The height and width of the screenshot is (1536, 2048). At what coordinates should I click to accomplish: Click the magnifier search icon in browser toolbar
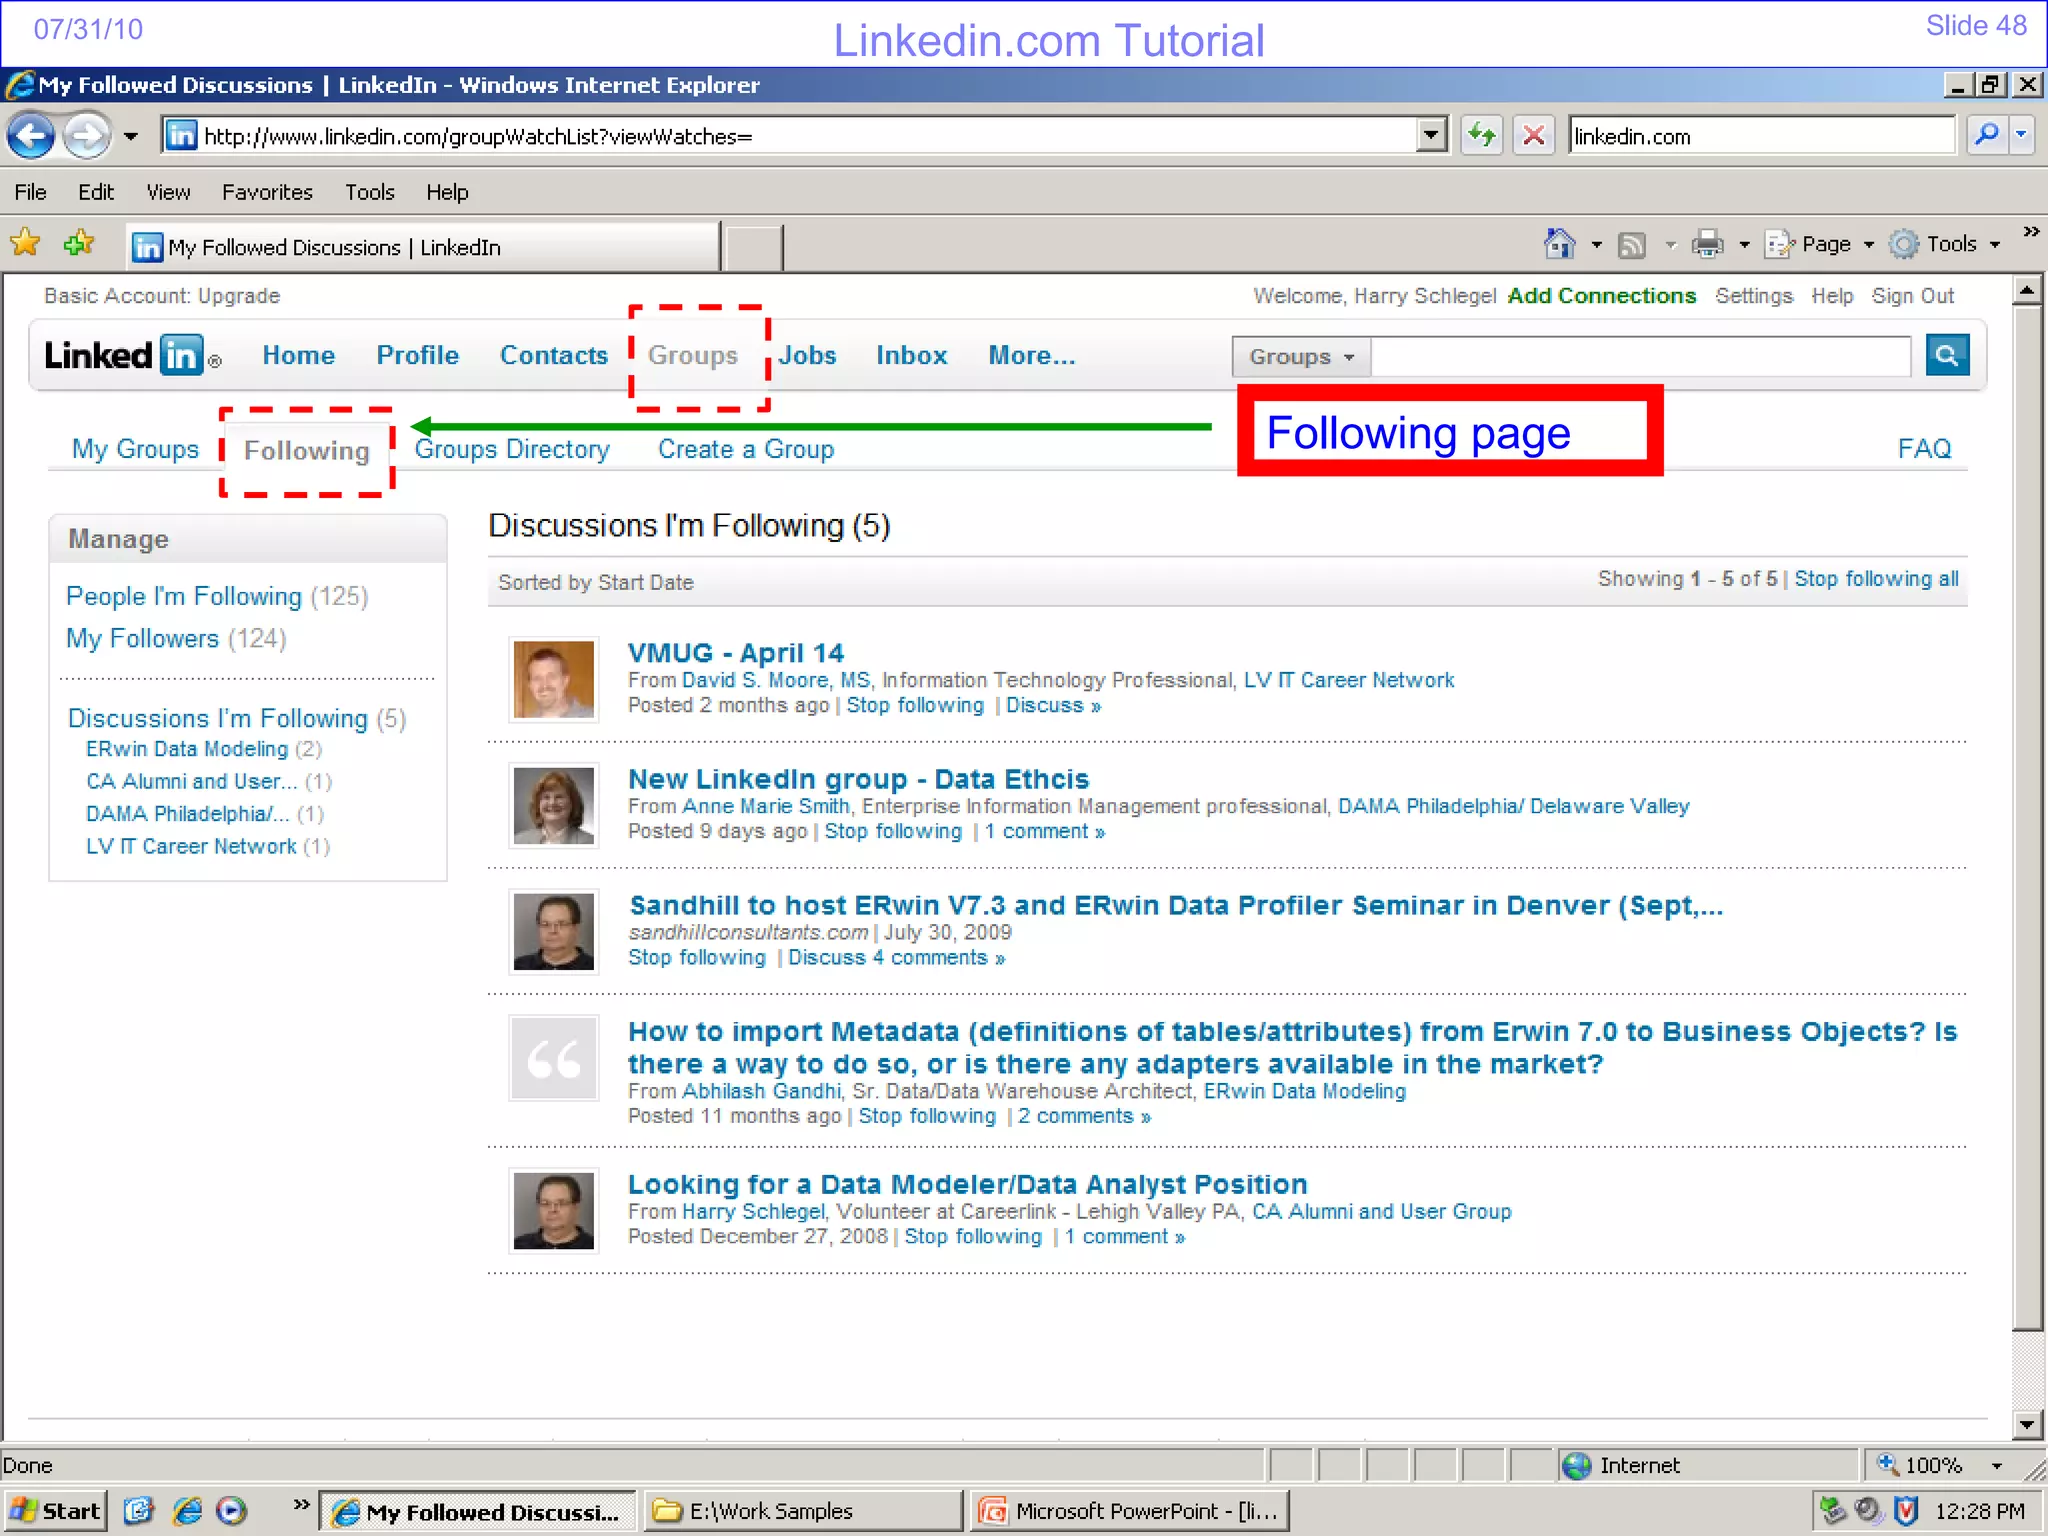[1987, 135]
